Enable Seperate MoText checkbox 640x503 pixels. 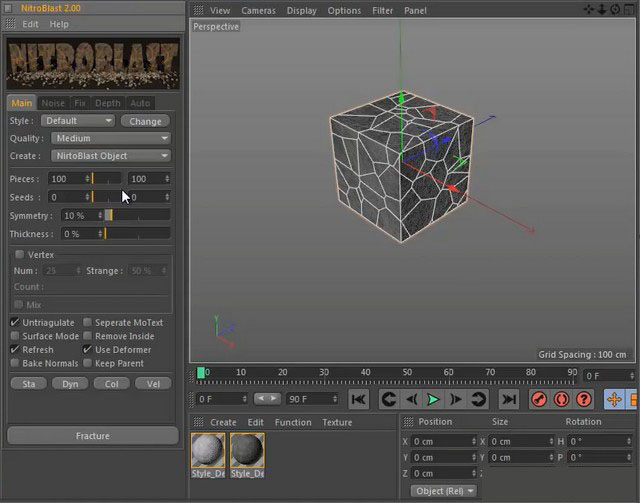(x=87, y=322)
